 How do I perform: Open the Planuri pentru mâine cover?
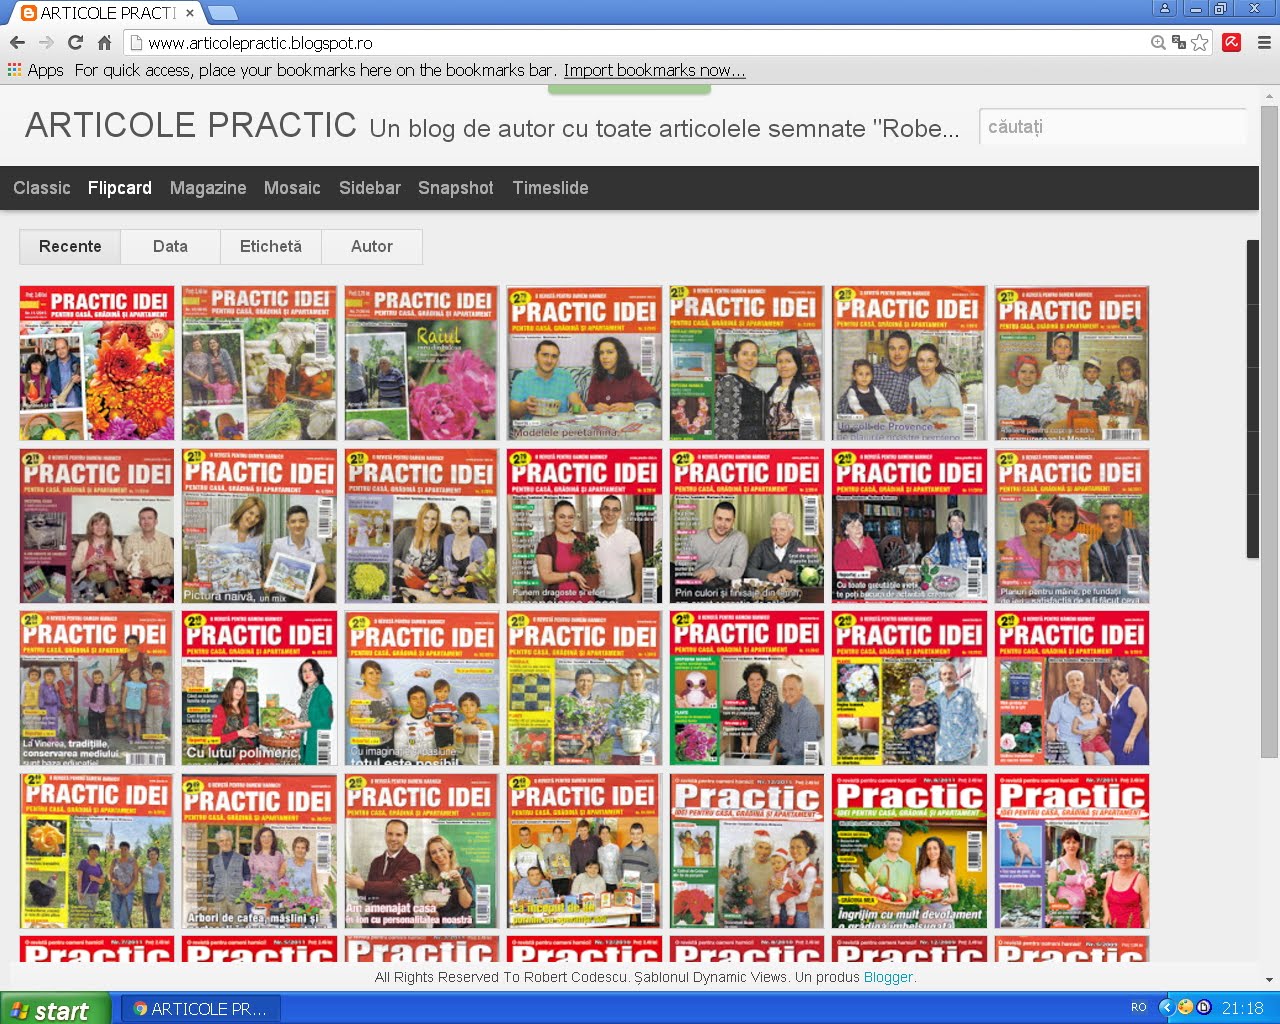point(1072,526)
